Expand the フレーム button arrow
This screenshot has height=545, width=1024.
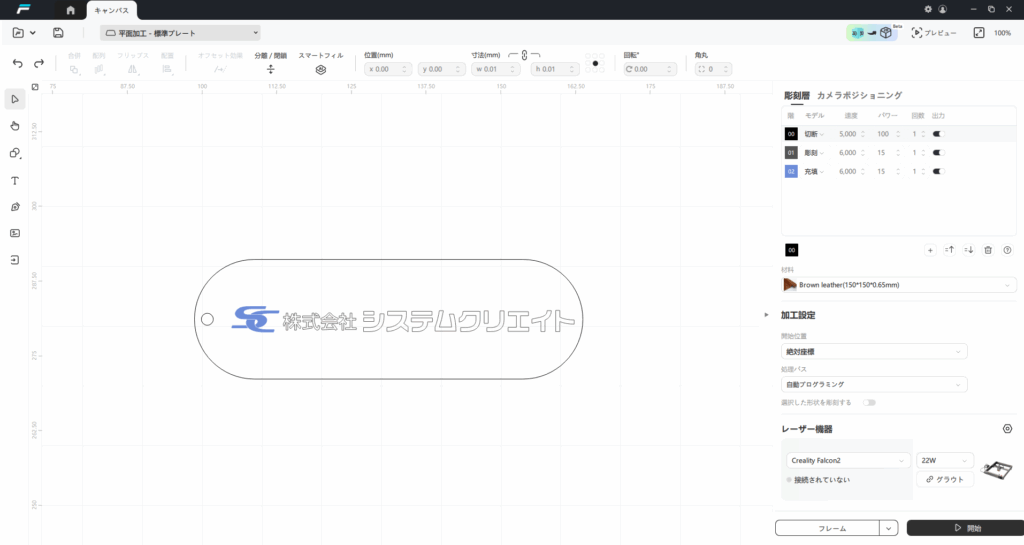(888, 528)
